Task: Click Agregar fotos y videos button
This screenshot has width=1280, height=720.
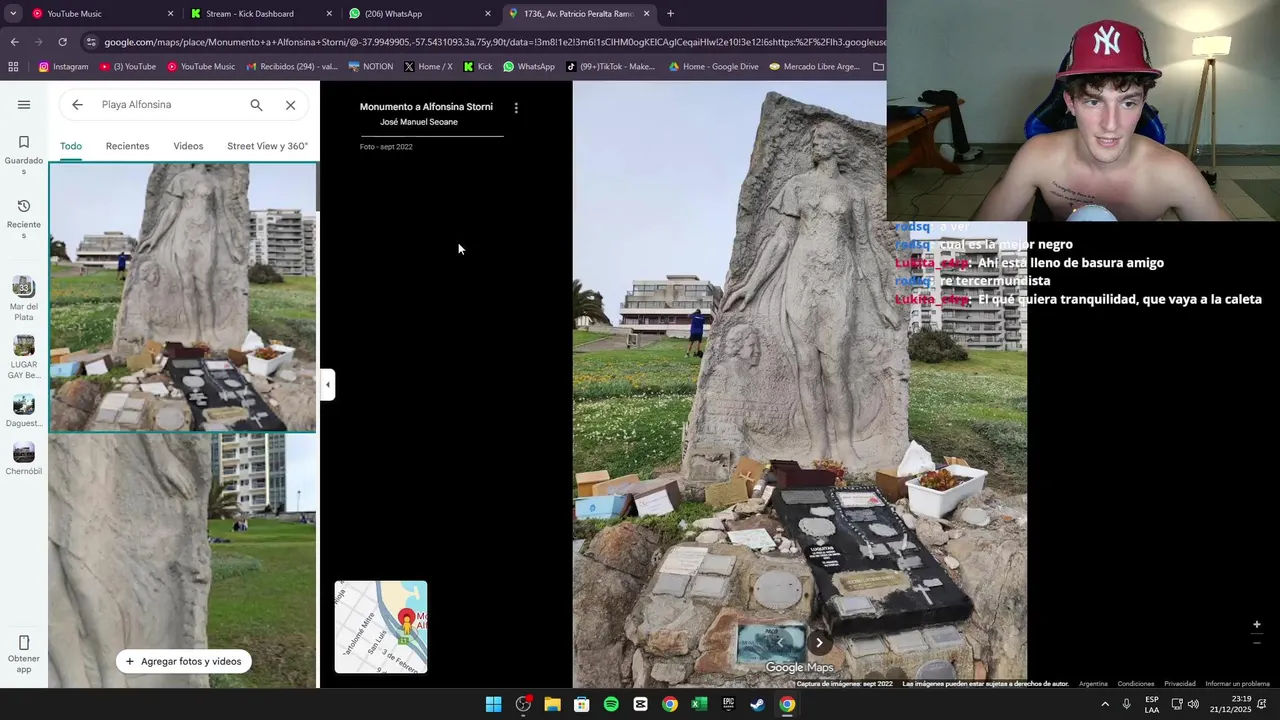Action: point(183,661)
